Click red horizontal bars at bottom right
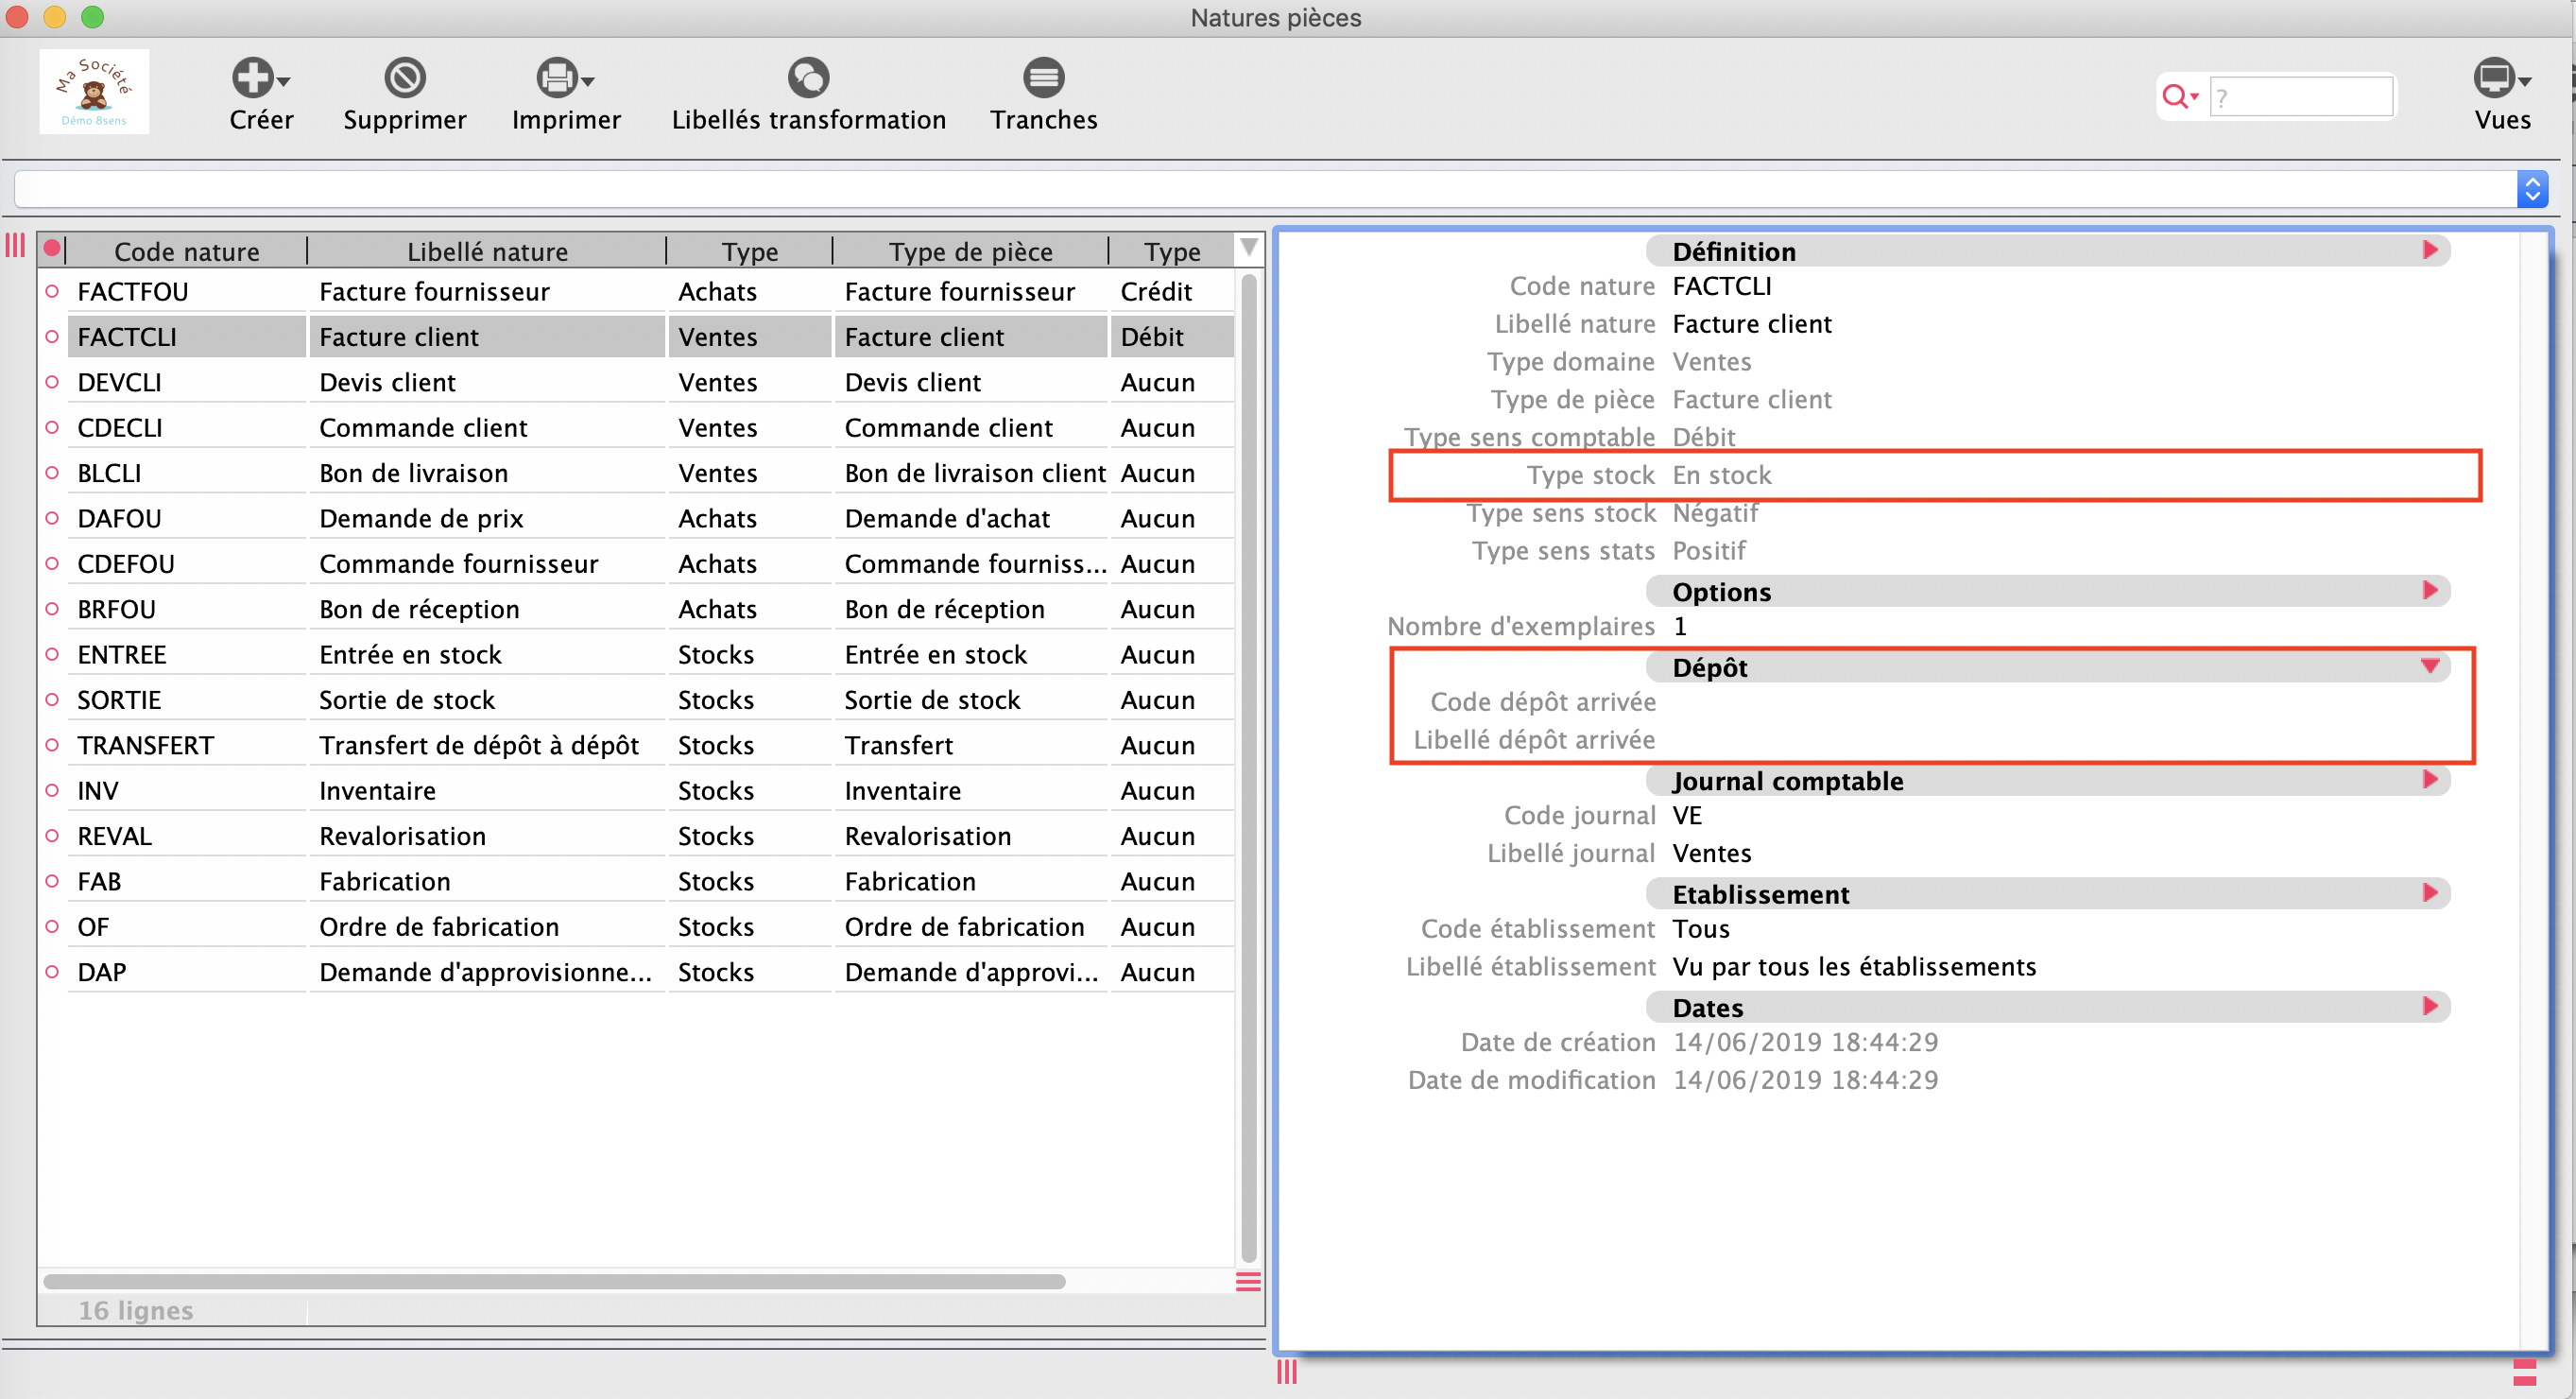This screenshot has height=1399, width=2576. pyautogui.click(x=2525, y=1372)
